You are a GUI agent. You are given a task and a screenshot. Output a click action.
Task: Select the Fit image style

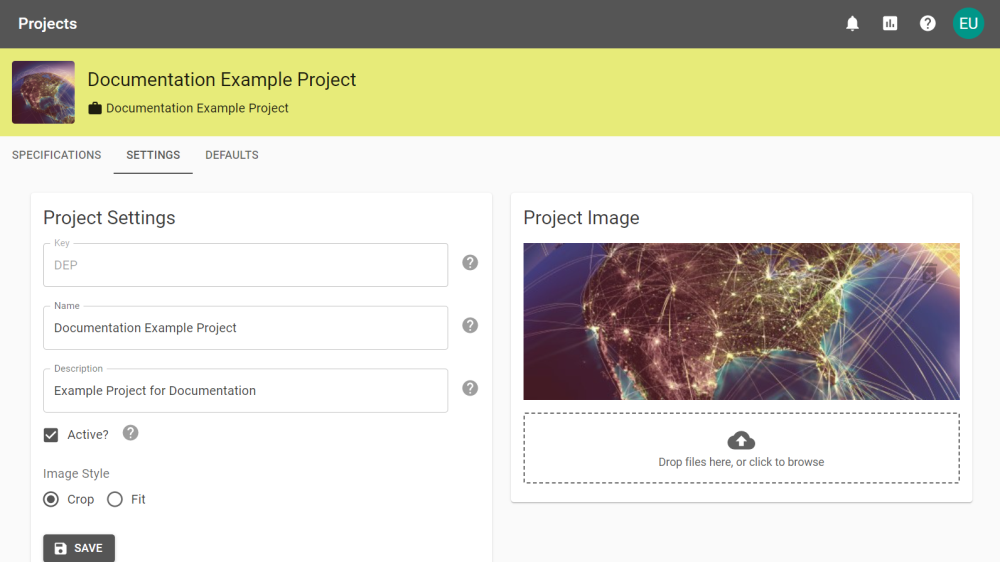pos(115,499)
